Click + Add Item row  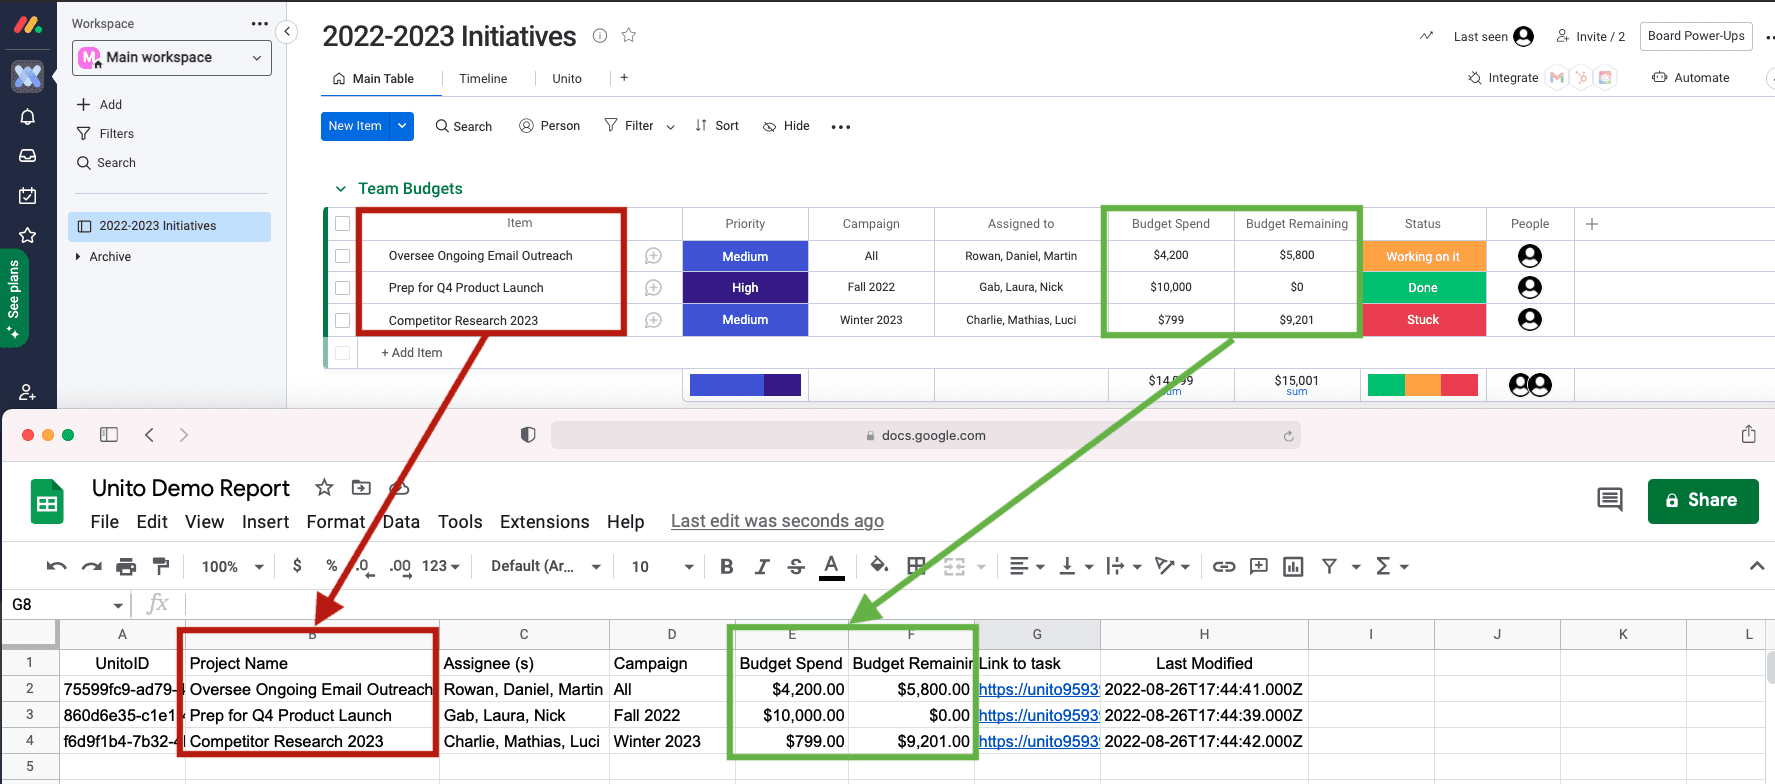click(x=412, y=353)
